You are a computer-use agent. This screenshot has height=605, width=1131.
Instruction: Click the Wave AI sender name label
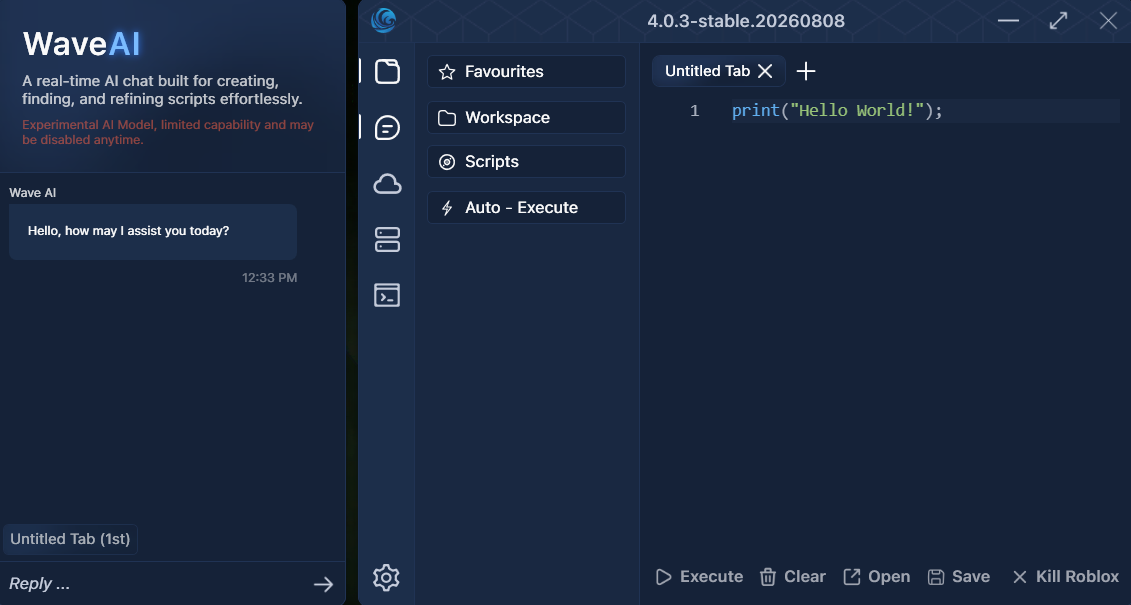click(x=32, y=193)
